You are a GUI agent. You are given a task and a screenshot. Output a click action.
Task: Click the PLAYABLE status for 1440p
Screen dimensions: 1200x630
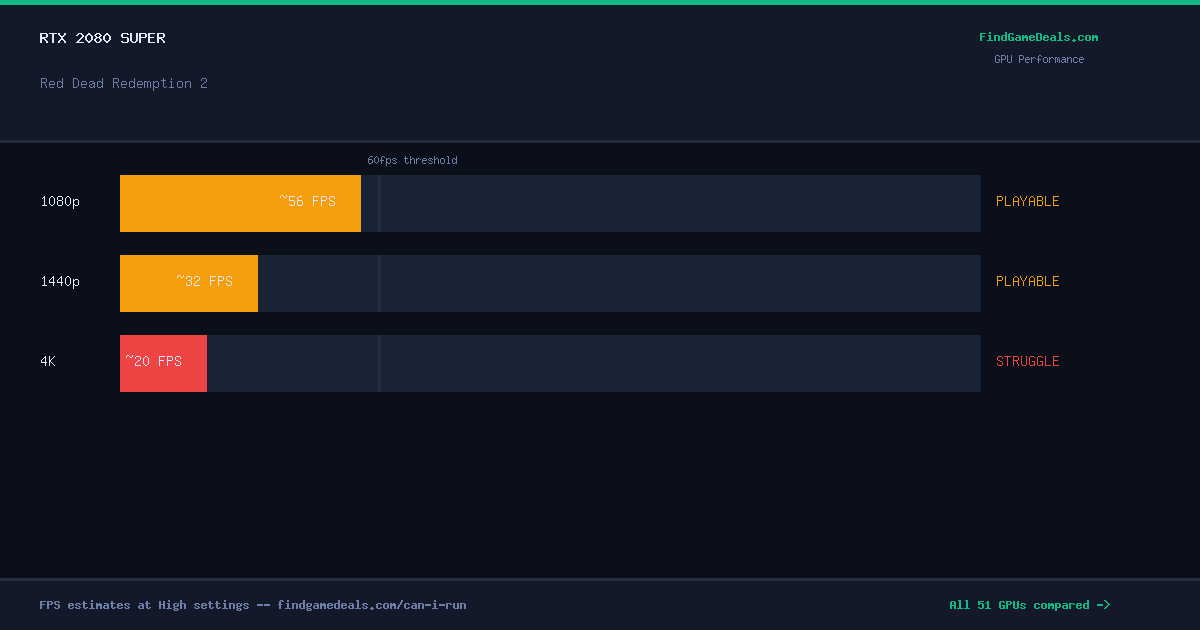(x=1027, y=281)
